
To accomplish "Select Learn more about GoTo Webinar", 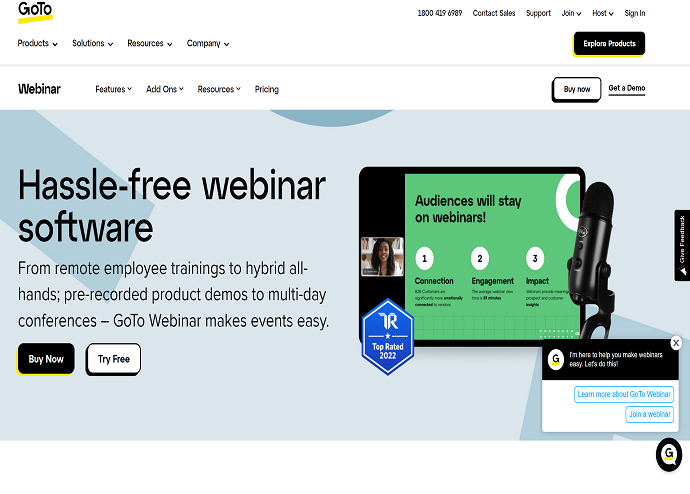I will tap(624, 394).
